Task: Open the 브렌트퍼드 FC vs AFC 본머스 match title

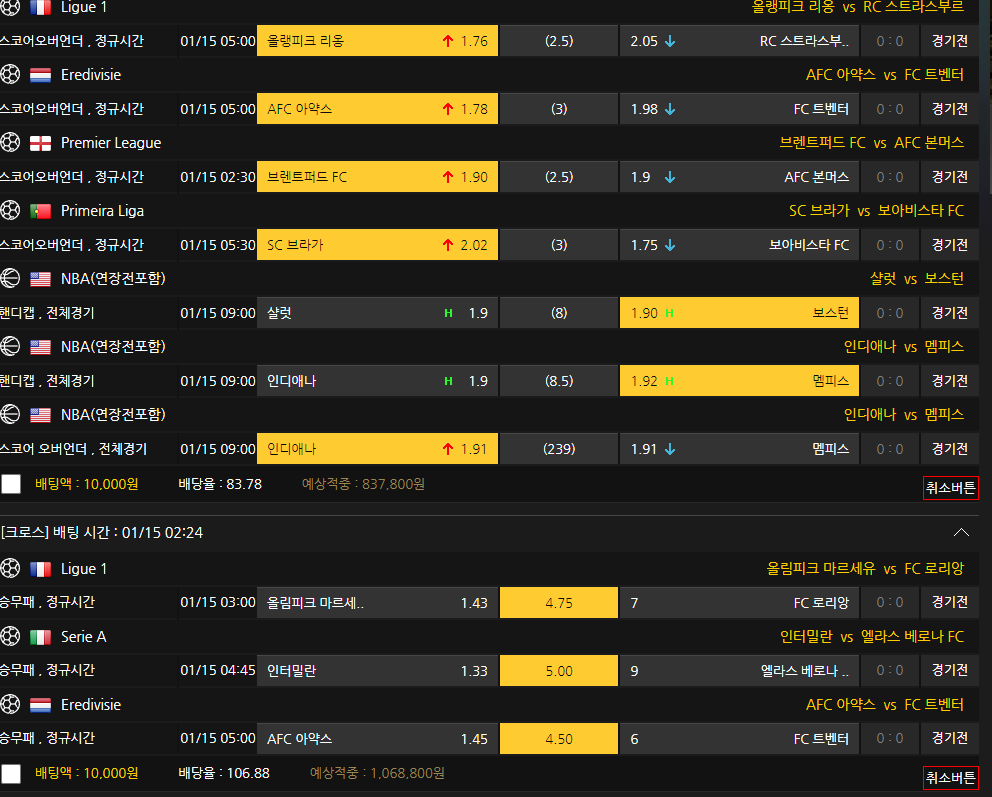Action: point(871,143)
